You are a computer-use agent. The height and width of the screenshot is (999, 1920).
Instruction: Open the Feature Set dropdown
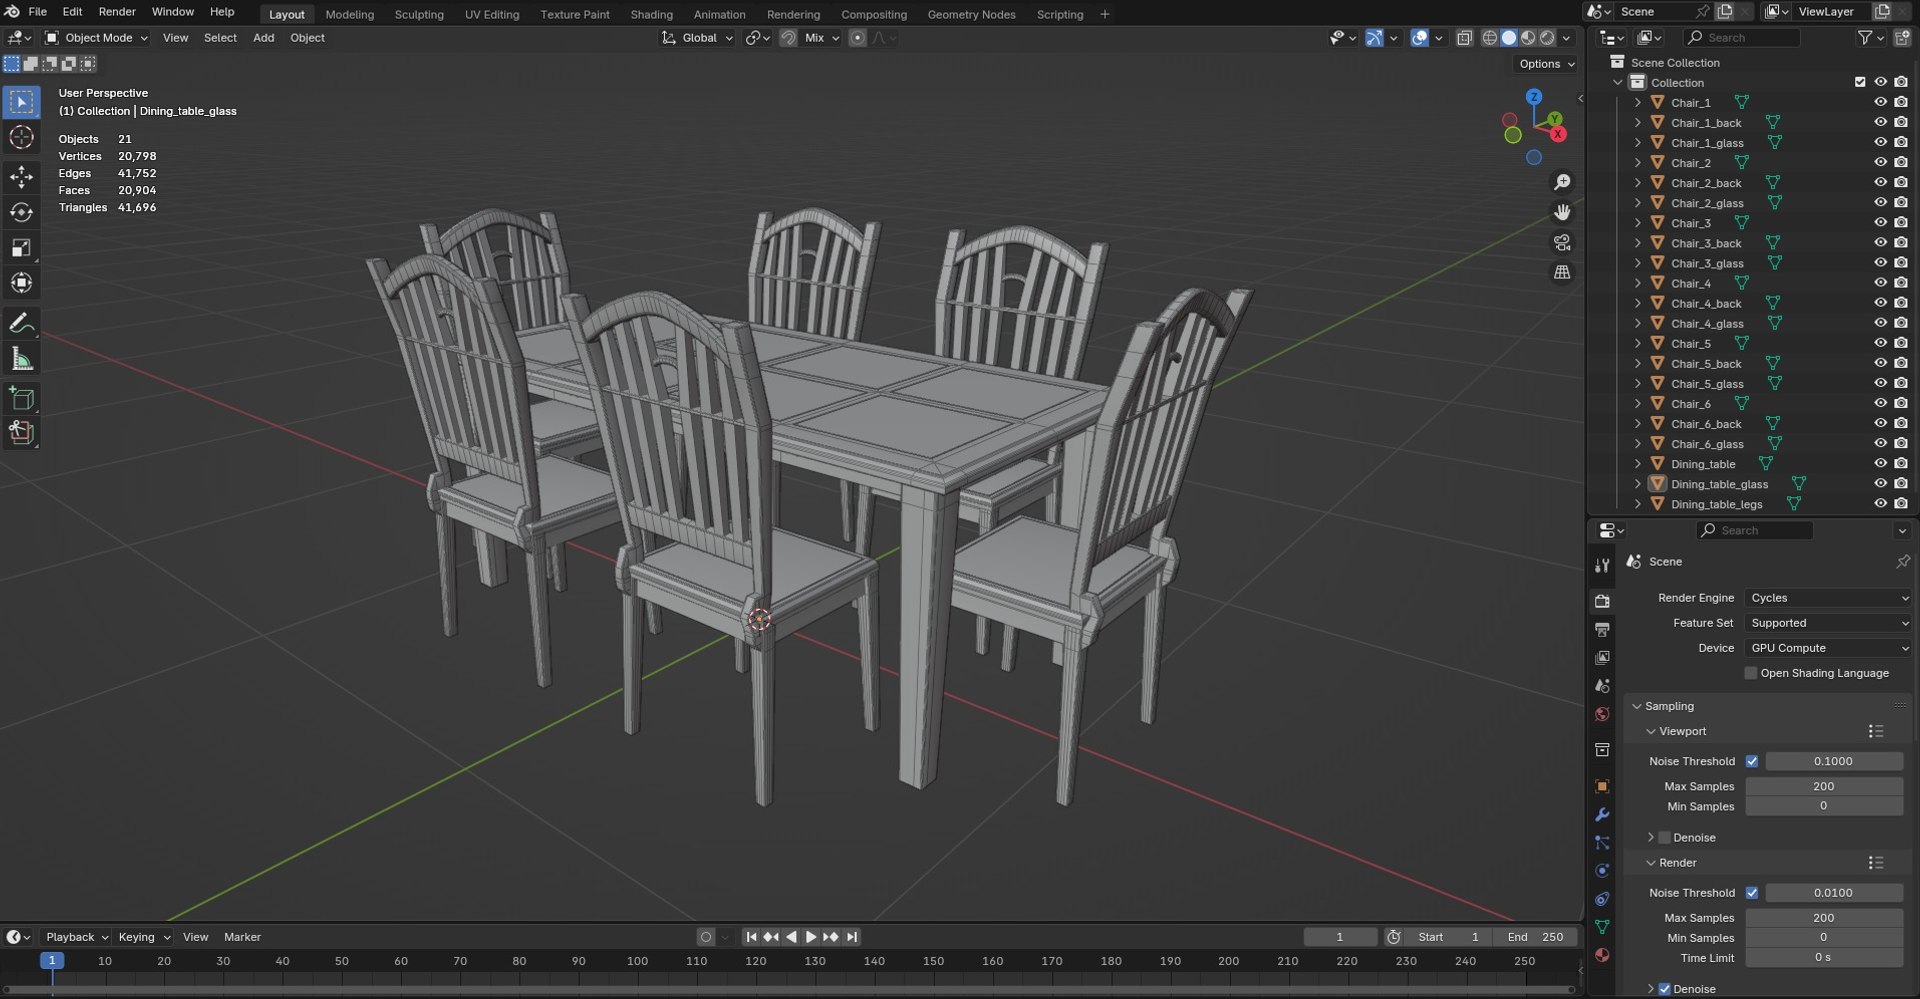coord(1828,623)
